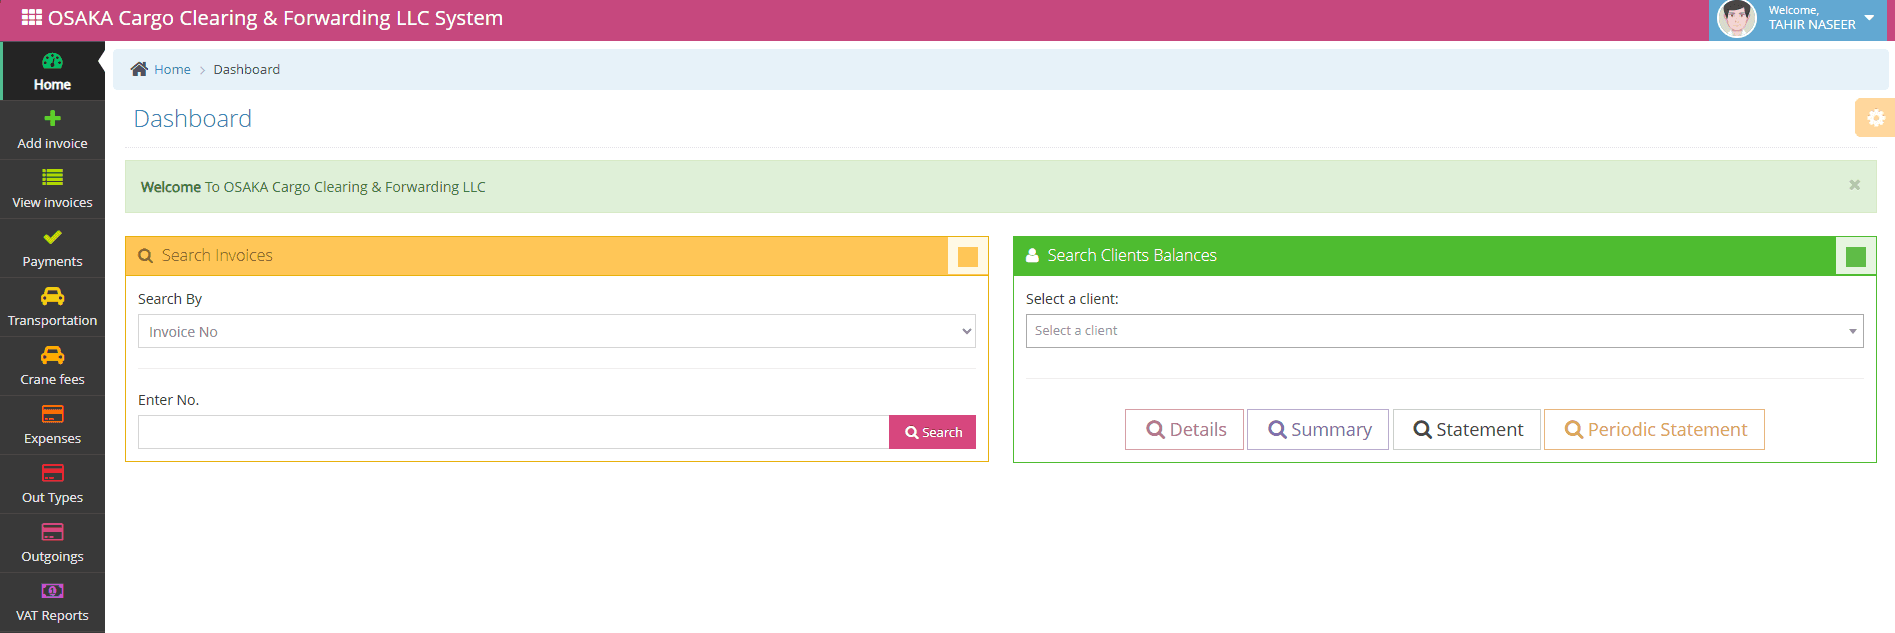This screenshot has width=1895, height=633.
Task: Select the Add invoice menu label
Action: coord(52,143)
